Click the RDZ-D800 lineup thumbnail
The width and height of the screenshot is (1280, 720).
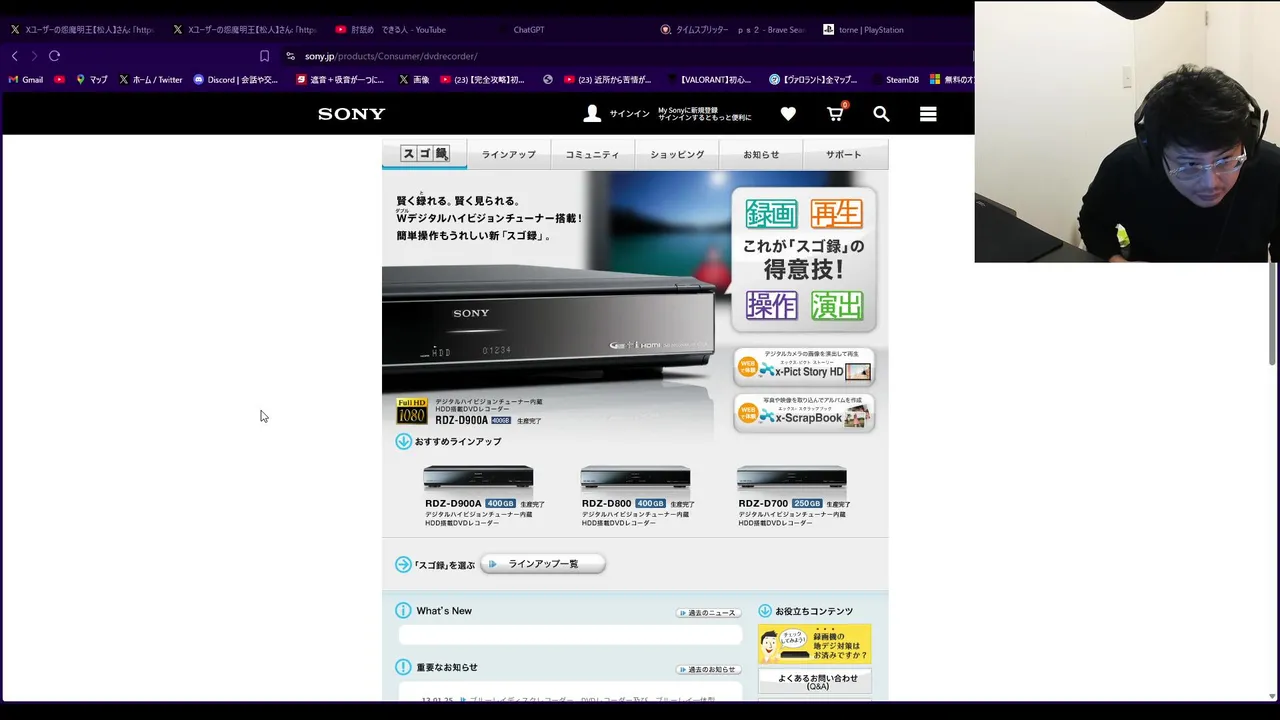tap(635, 479)
